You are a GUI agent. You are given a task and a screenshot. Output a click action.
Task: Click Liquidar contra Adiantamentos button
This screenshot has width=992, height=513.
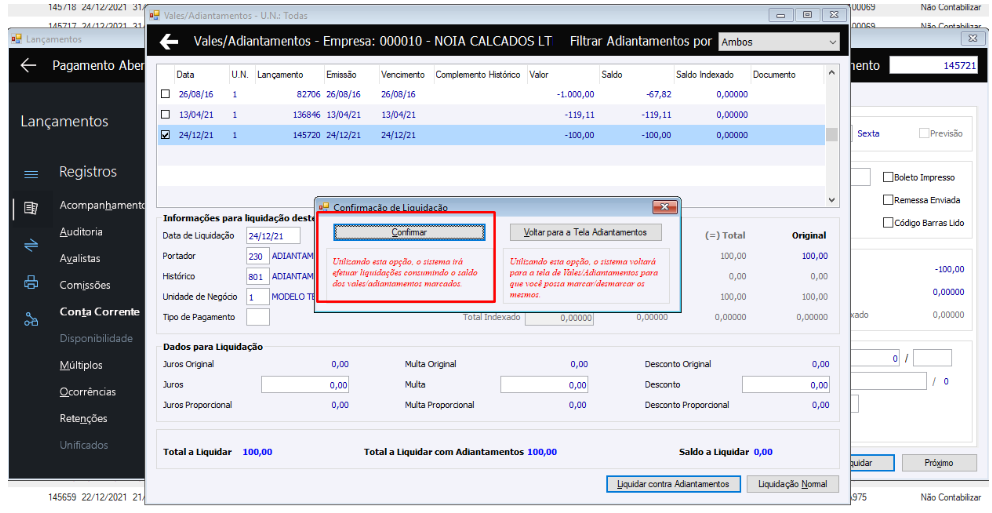tap(673, 484)
